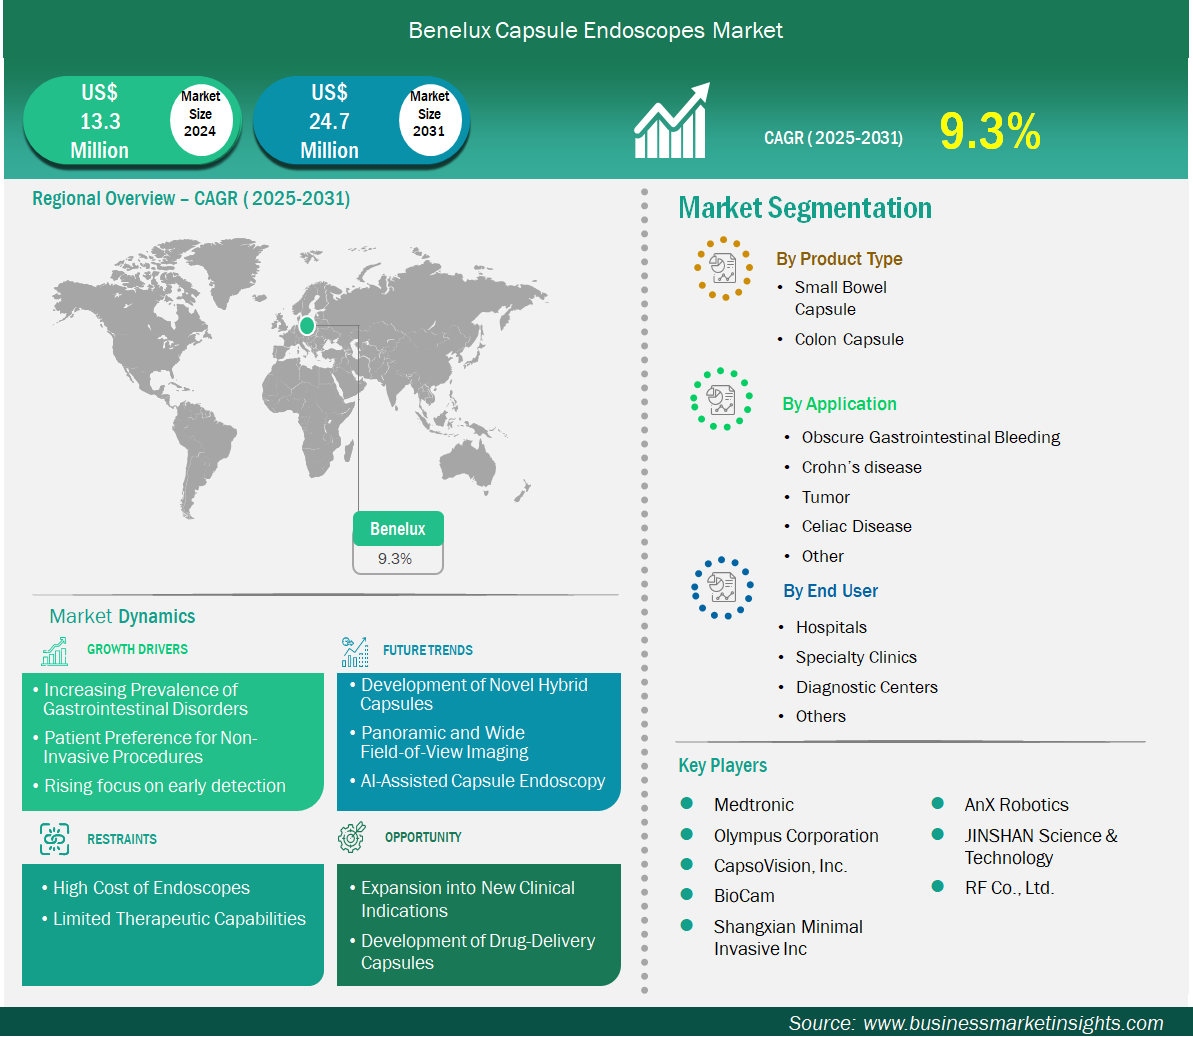Click the 9.3% CAGR yellow value
Viewport: 1193px width, 1037px height.
tap(990, 132)
